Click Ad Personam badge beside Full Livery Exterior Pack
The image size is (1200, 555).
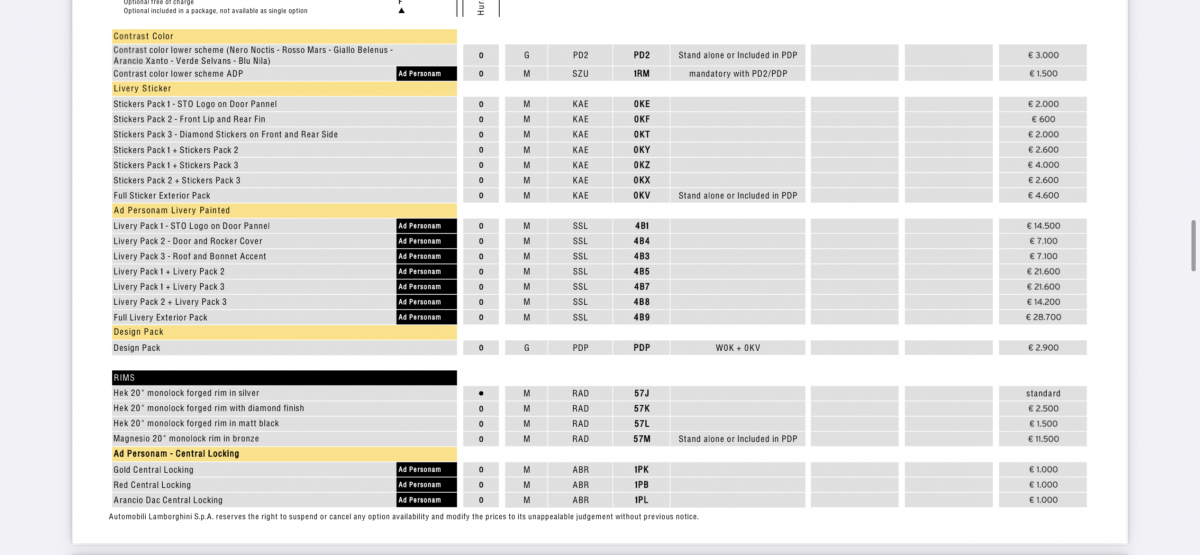[x=426, y=317]
